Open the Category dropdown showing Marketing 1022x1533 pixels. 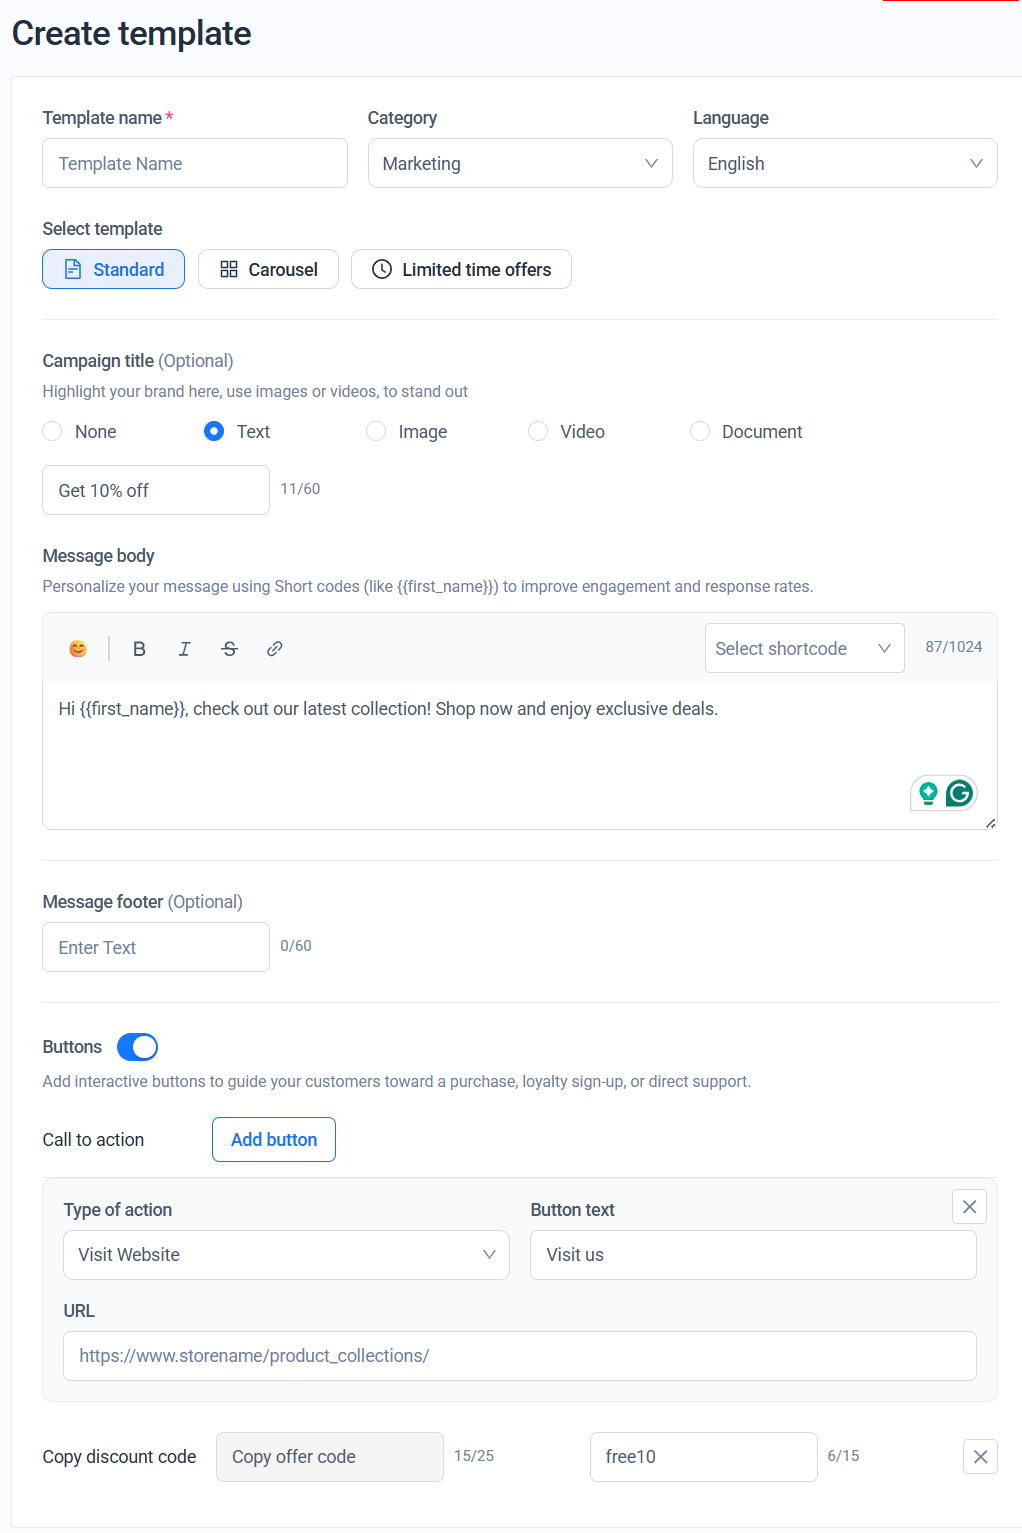coord(519,164)
